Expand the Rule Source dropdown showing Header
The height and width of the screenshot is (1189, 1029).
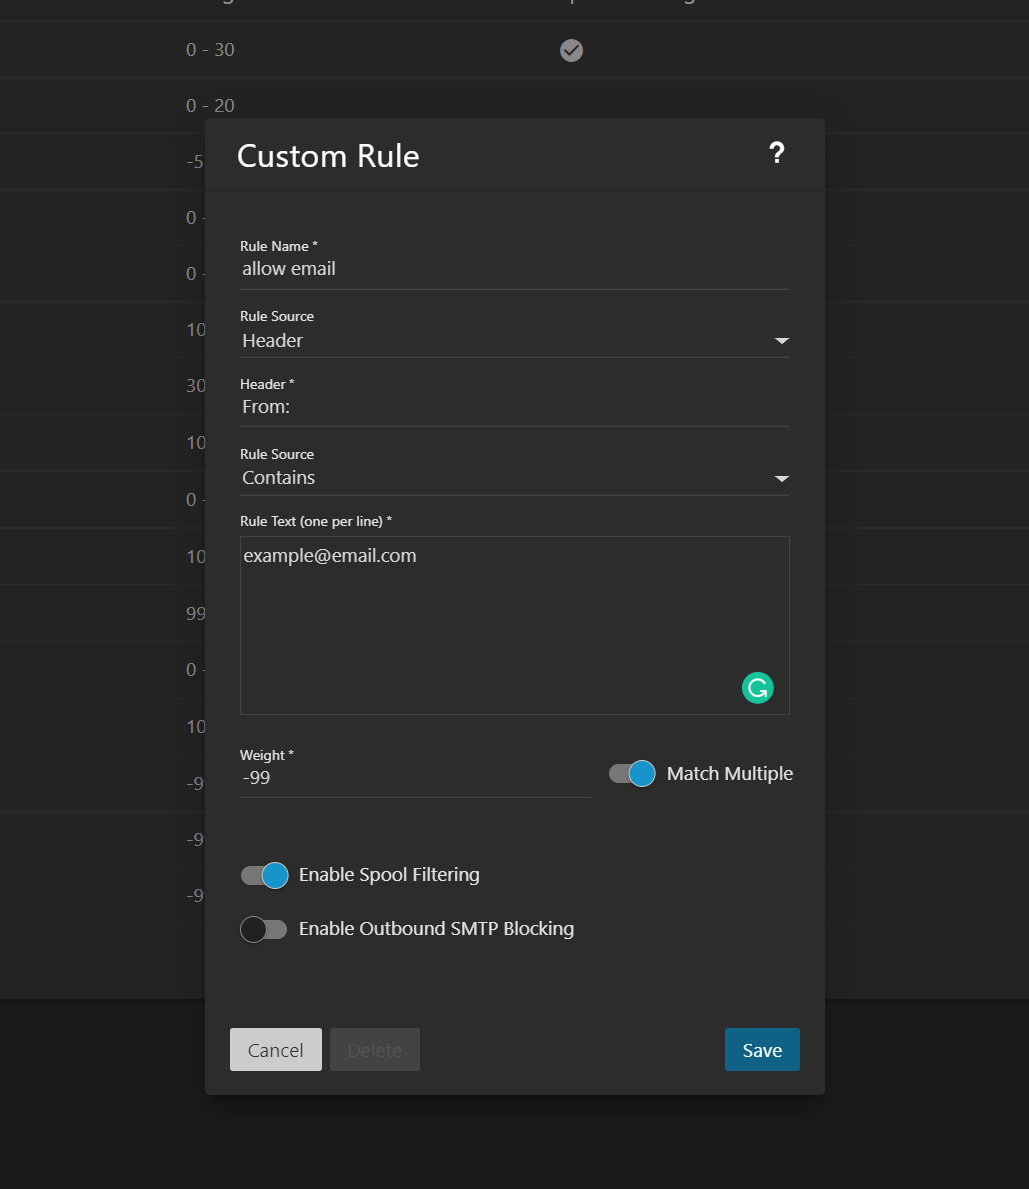click(x=514, y=341)
